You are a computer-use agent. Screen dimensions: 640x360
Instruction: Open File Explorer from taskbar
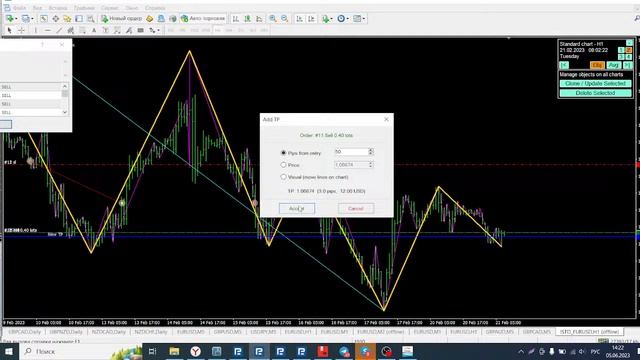(x=174, y=351)
